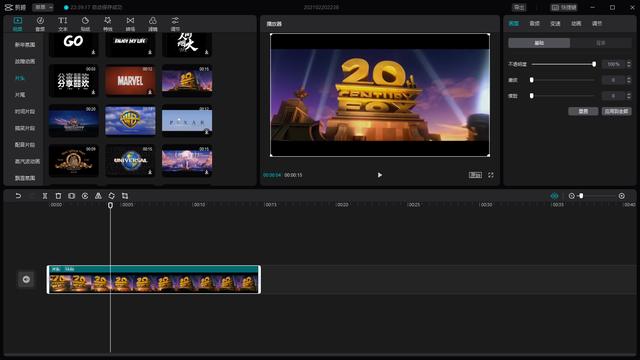
Task: Click the timeline zoom-in plus icon
Action: coord(622,196)
